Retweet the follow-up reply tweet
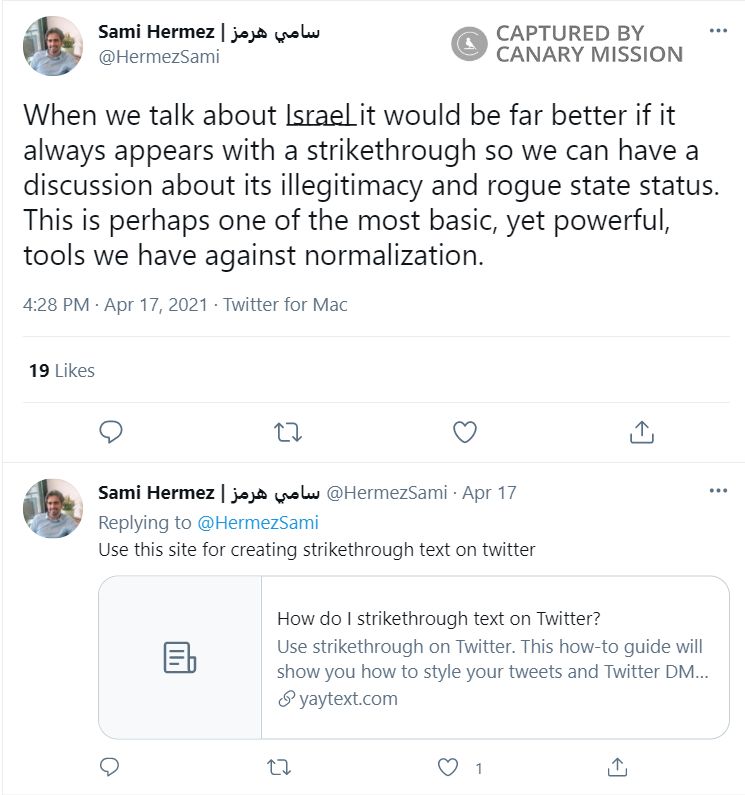The height and width of the screenshot is (795, 745). coord(281,767)
